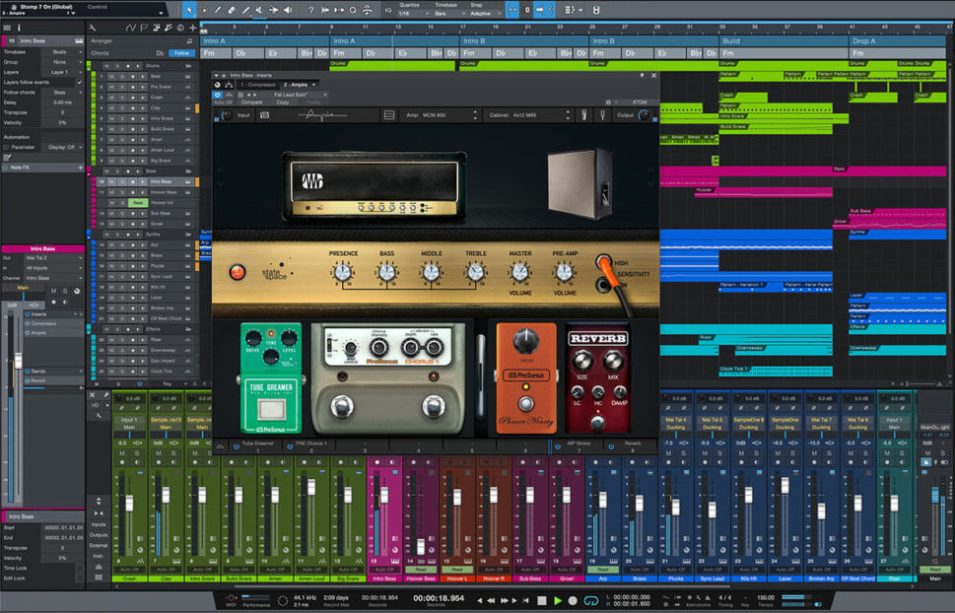
Task: Select the Paint tool
Action: (245, 10)
